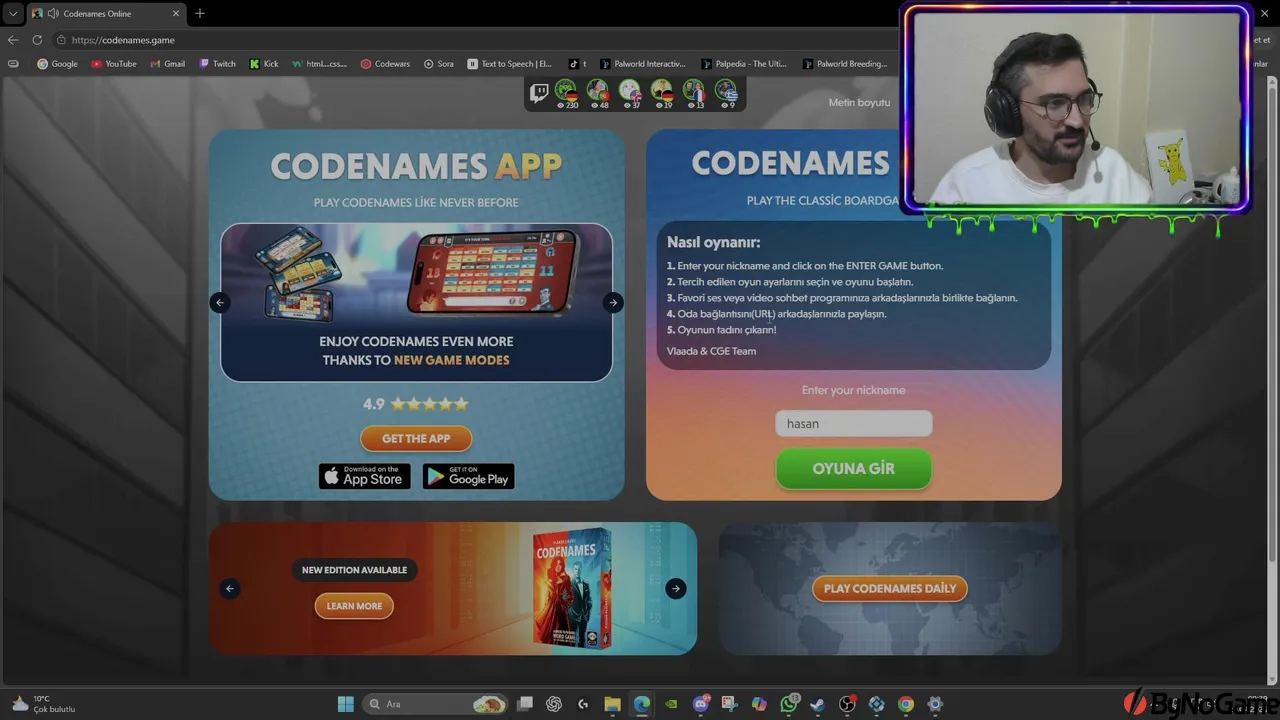Click the LEARN MORE button
Viewport: 1280px width, 720px height.
tap(354, 606)
